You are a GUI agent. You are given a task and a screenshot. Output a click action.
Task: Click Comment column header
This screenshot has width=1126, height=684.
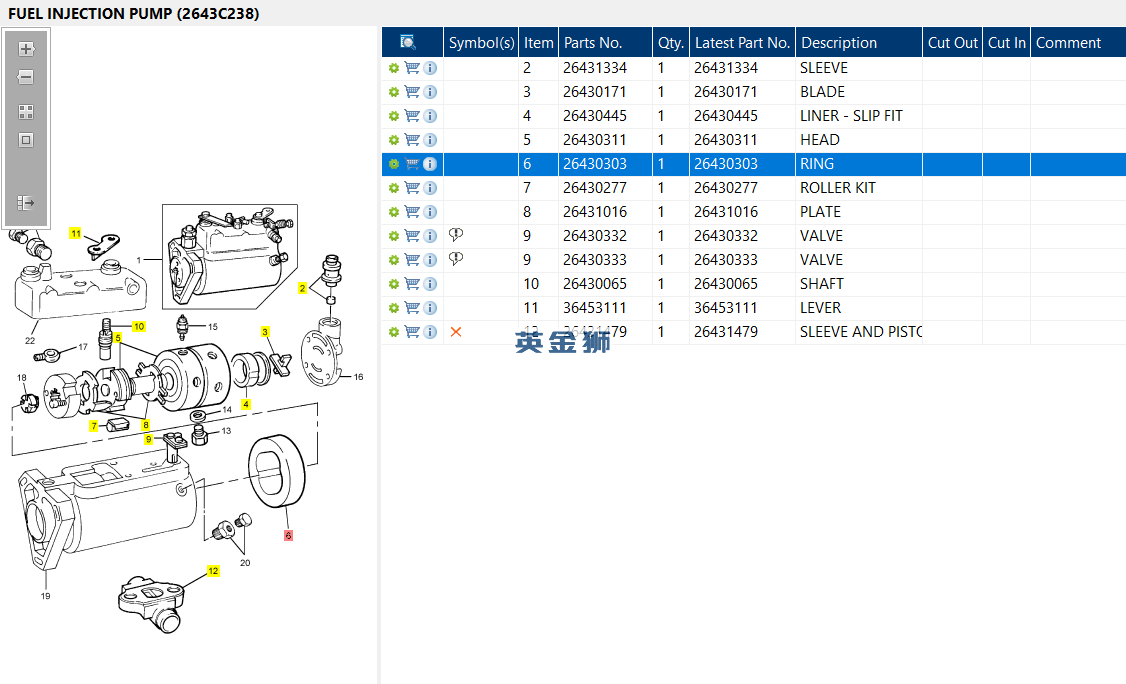click(1078, 42)
